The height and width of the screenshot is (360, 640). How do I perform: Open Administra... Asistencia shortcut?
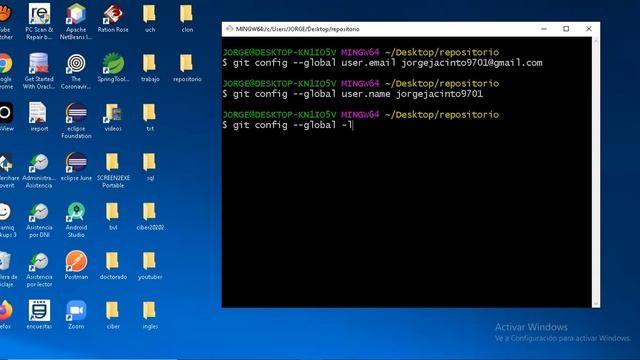(x=39, y=171)
